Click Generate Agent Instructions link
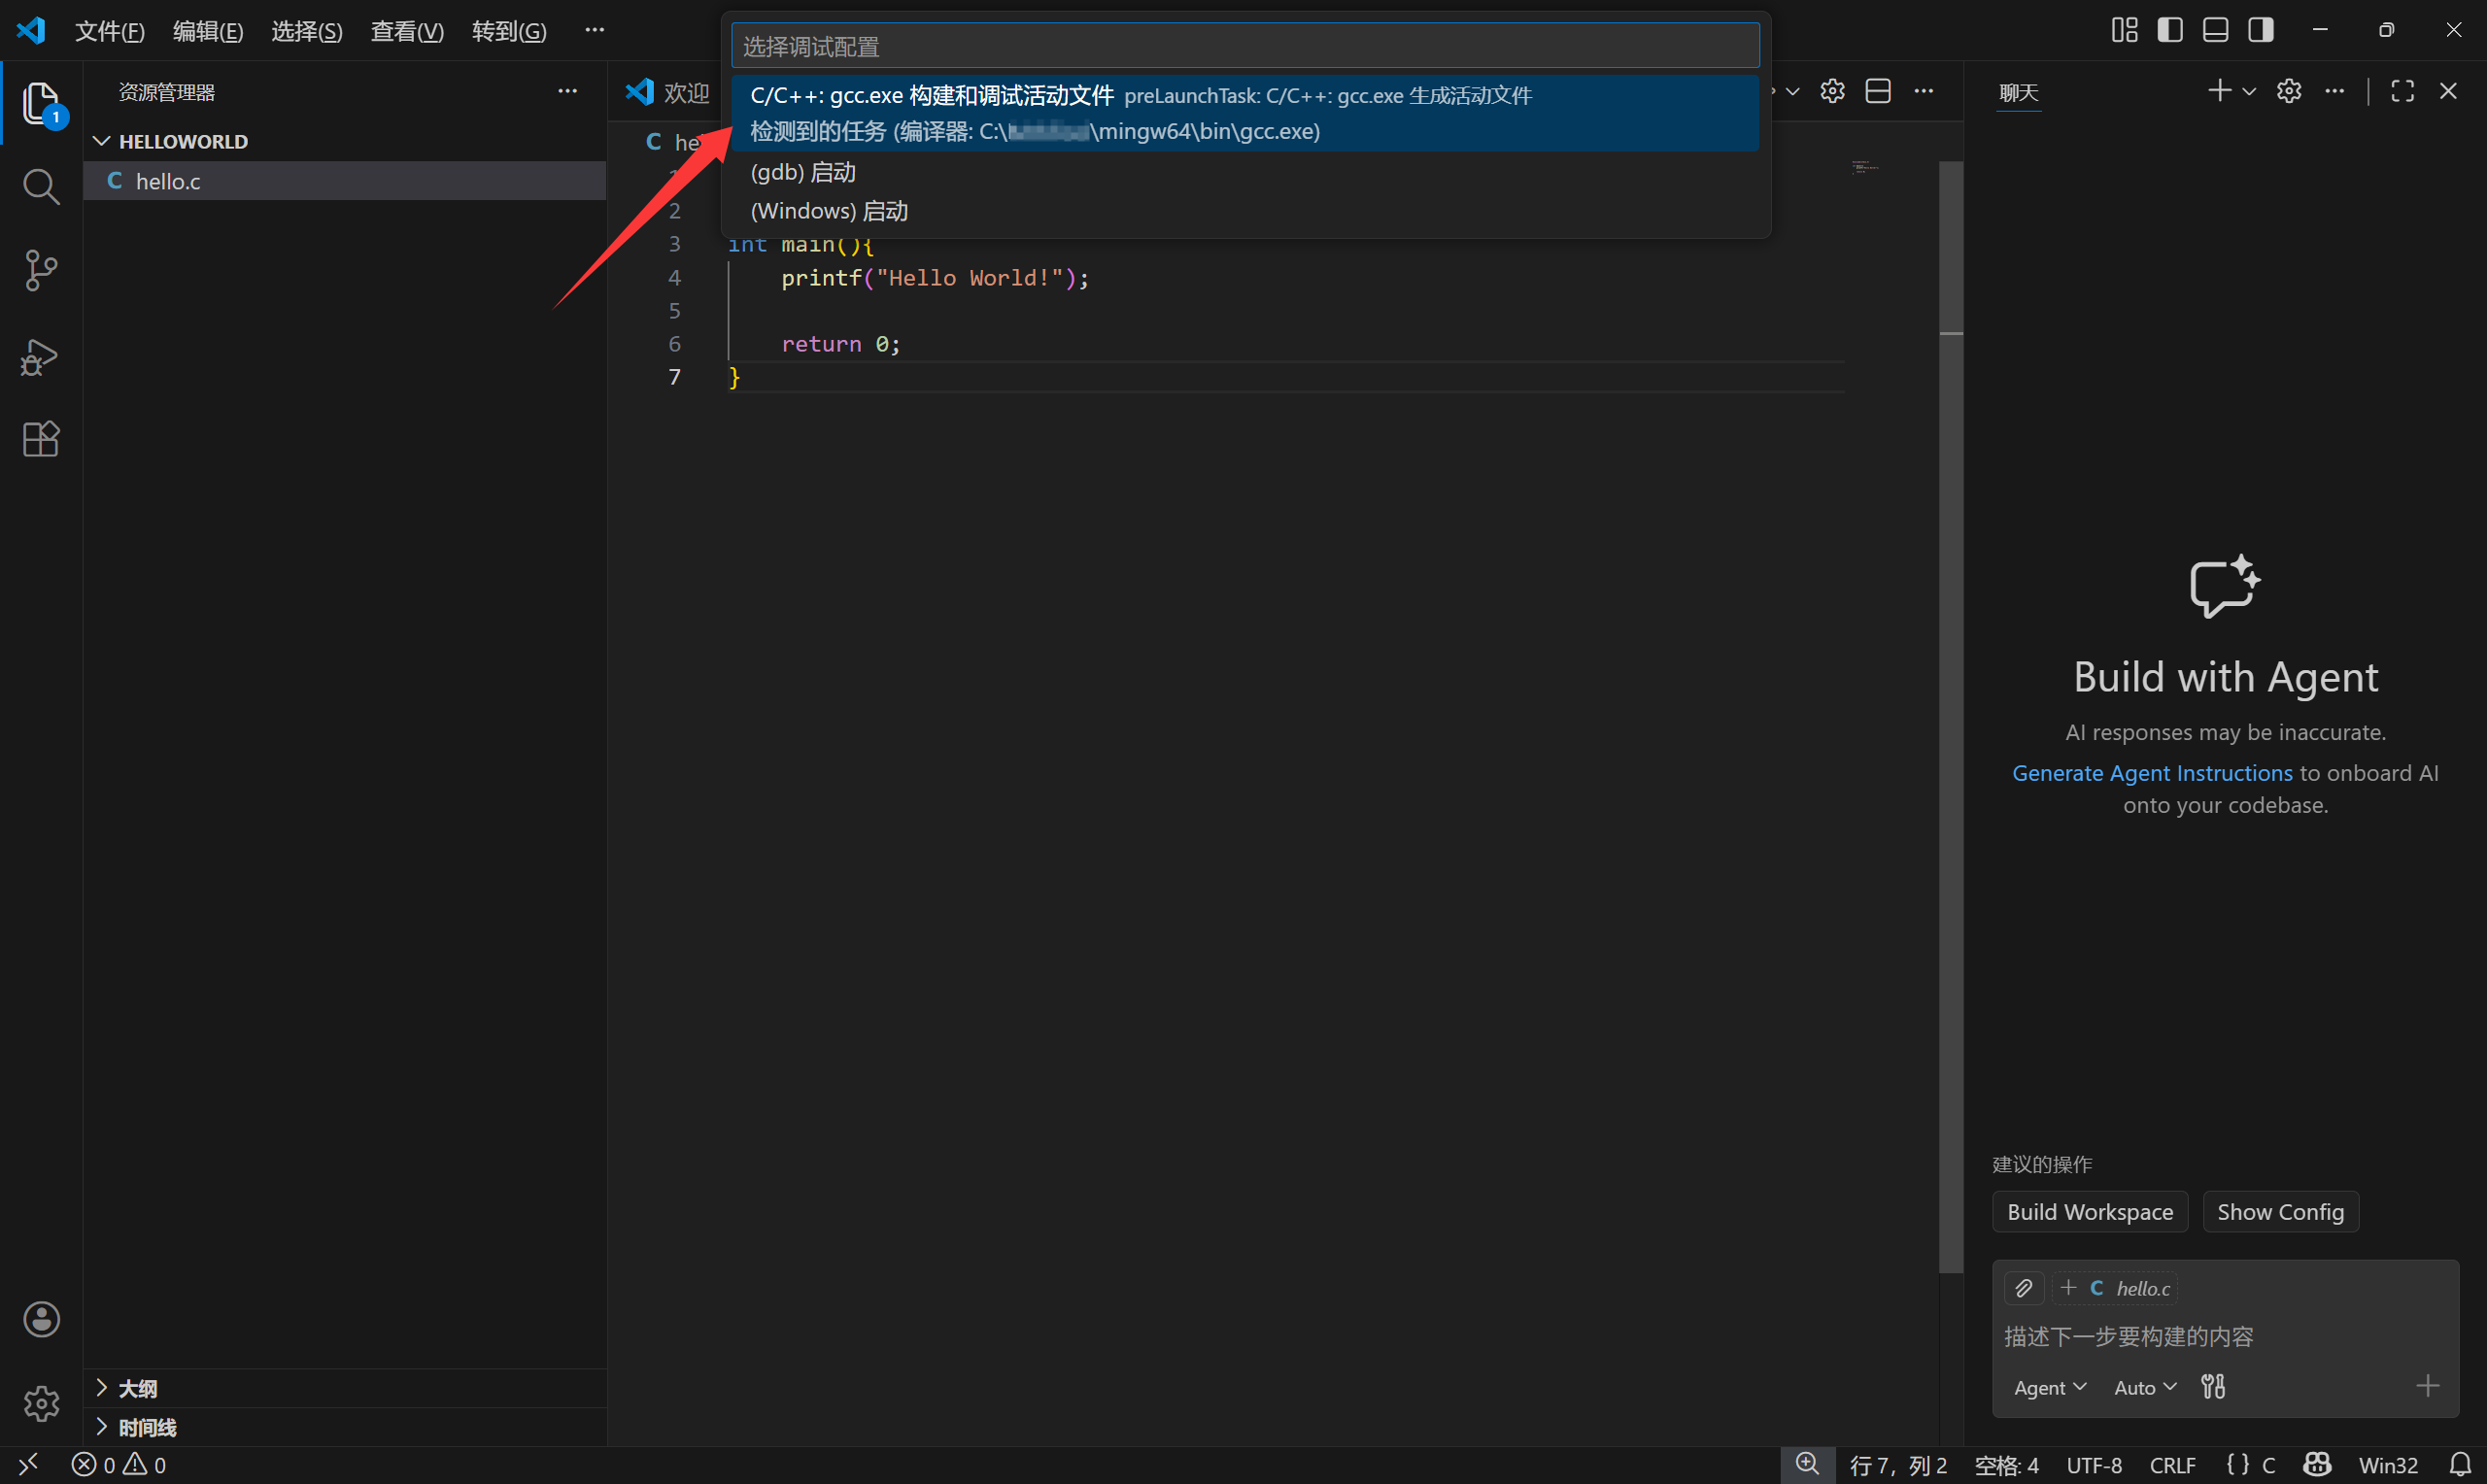This screenshot has height=1484, width=2487. pos(2152,773)
